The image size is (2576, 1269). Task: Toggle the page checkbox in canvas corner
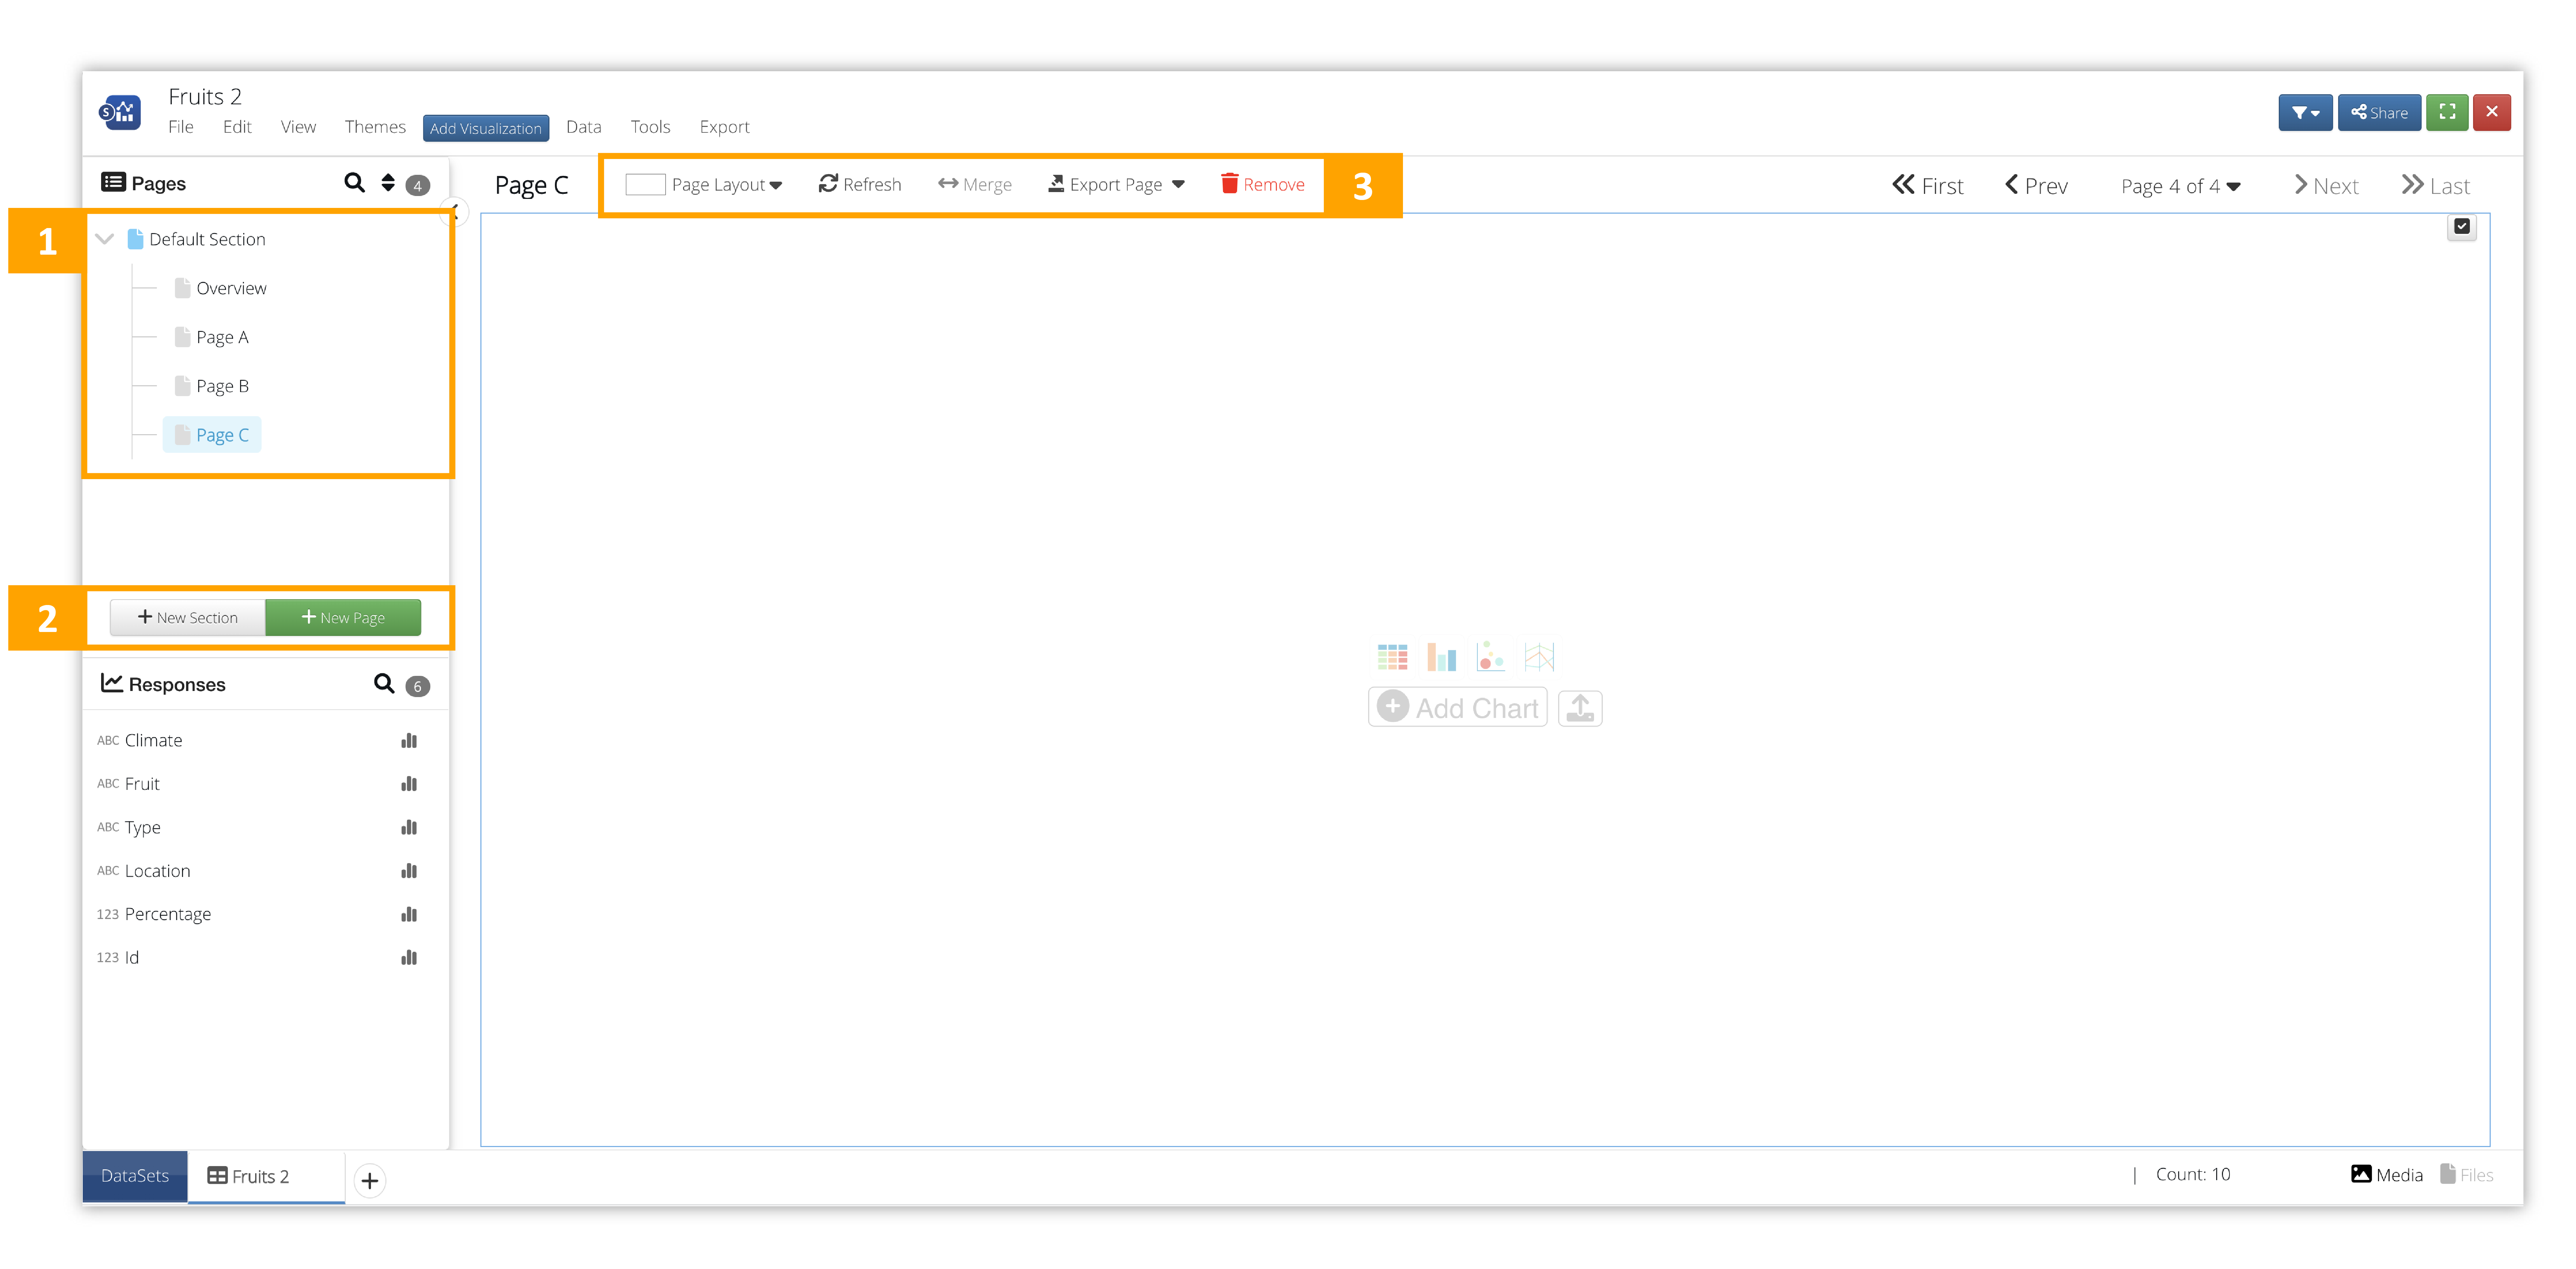click(2462, 227)
